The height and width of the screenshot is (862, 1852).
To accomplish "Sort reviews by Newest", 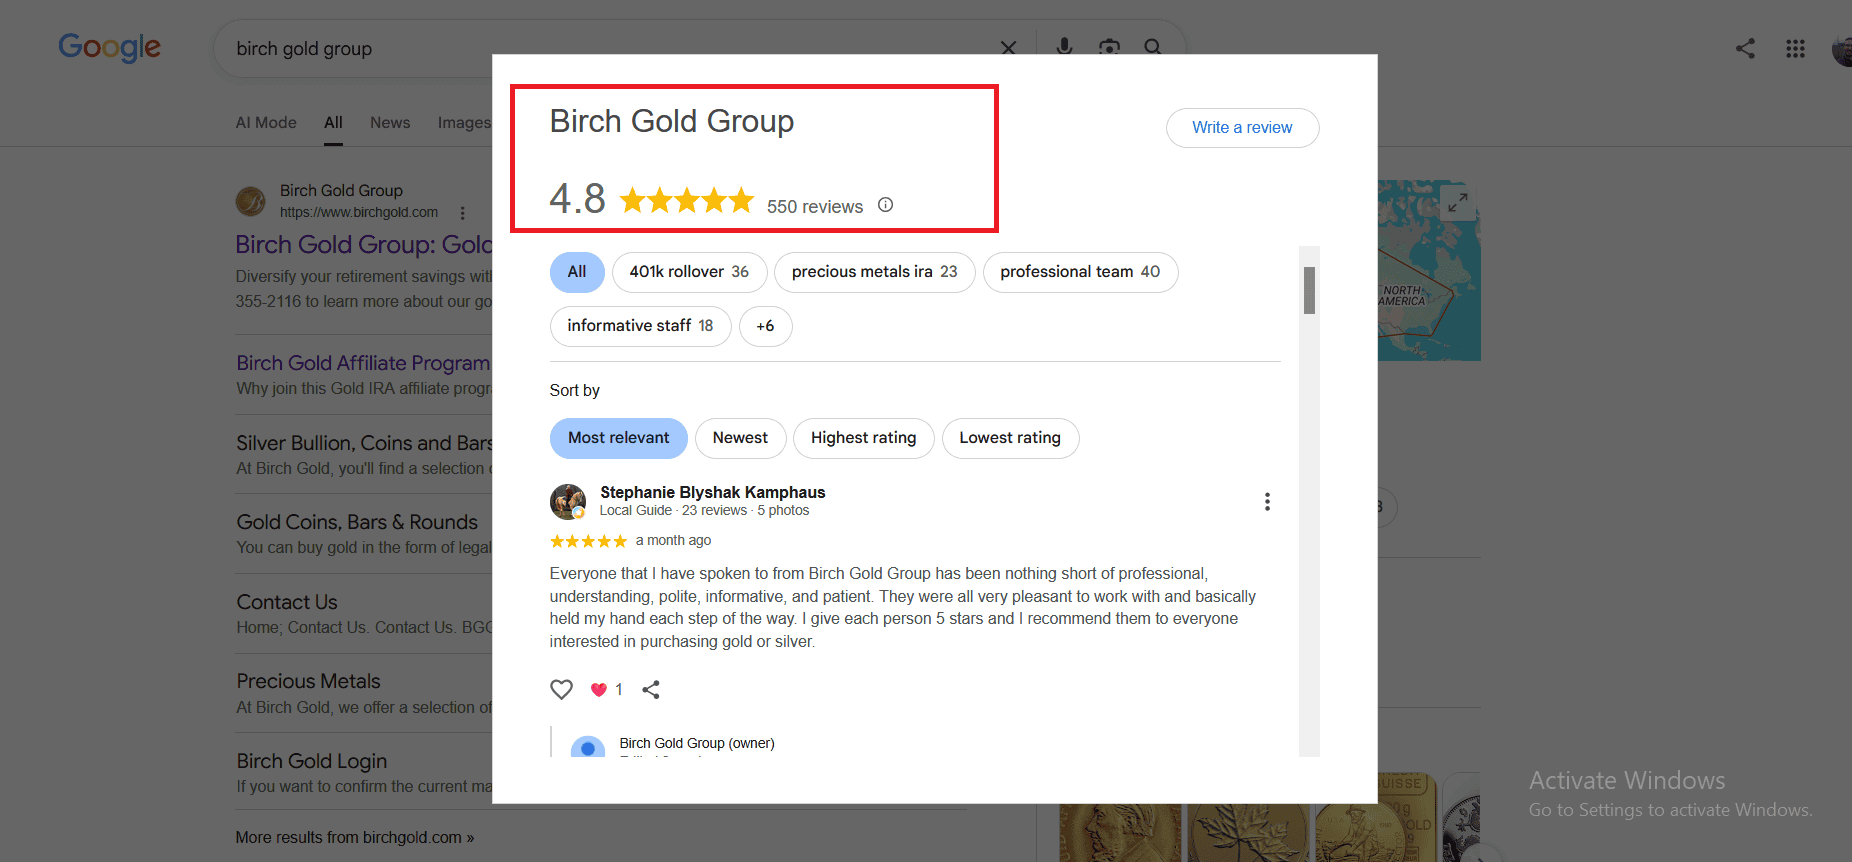I will point(740,438).
